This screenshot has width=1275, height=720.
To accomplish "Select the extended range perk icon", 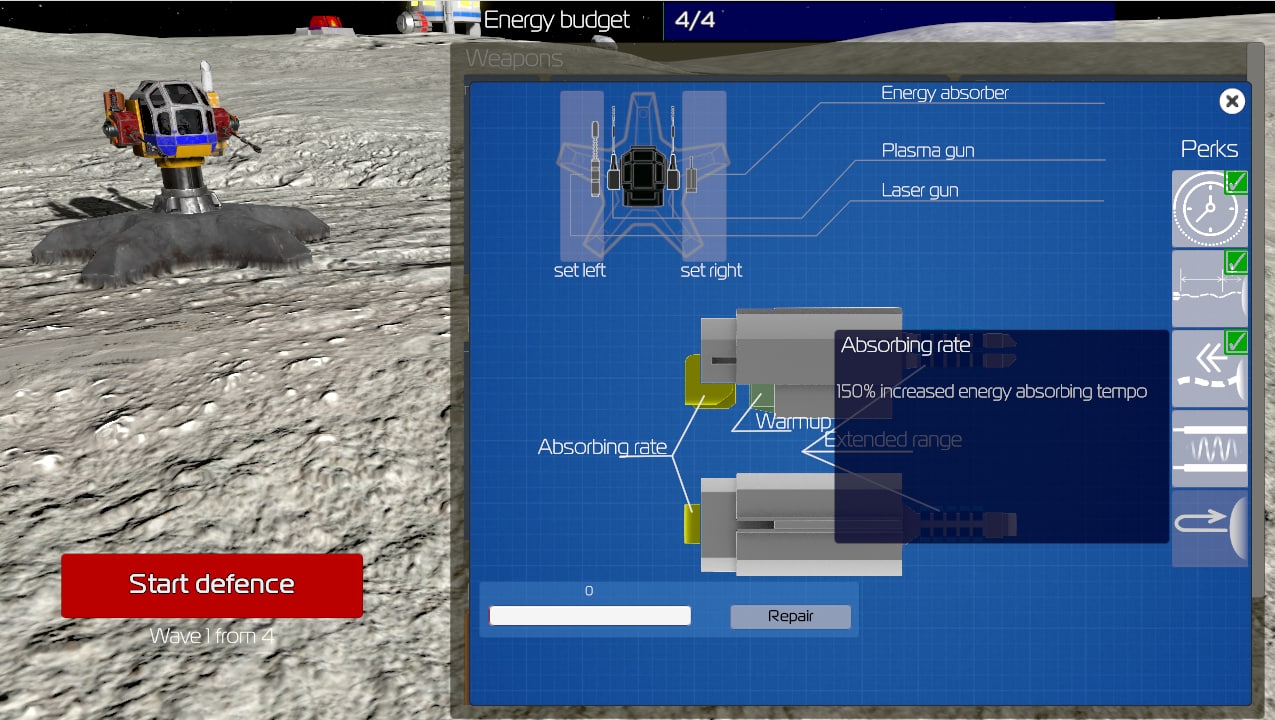I will pyautogui.click(x=1210, y=288).
